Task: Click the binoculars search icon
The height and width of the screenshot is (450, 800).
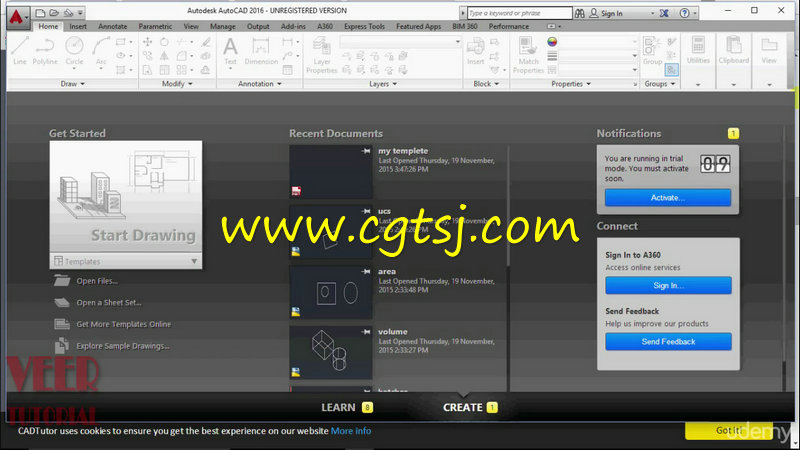Action: tap(580, 13)
